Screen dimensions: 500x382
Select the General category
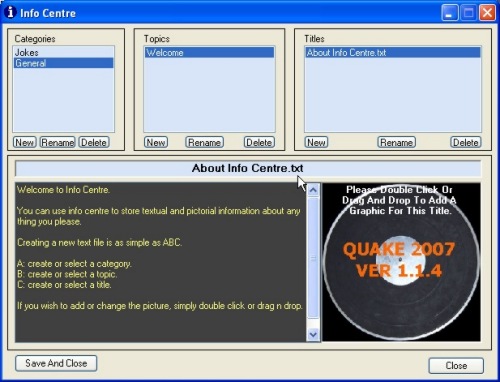tap(63, 63)
